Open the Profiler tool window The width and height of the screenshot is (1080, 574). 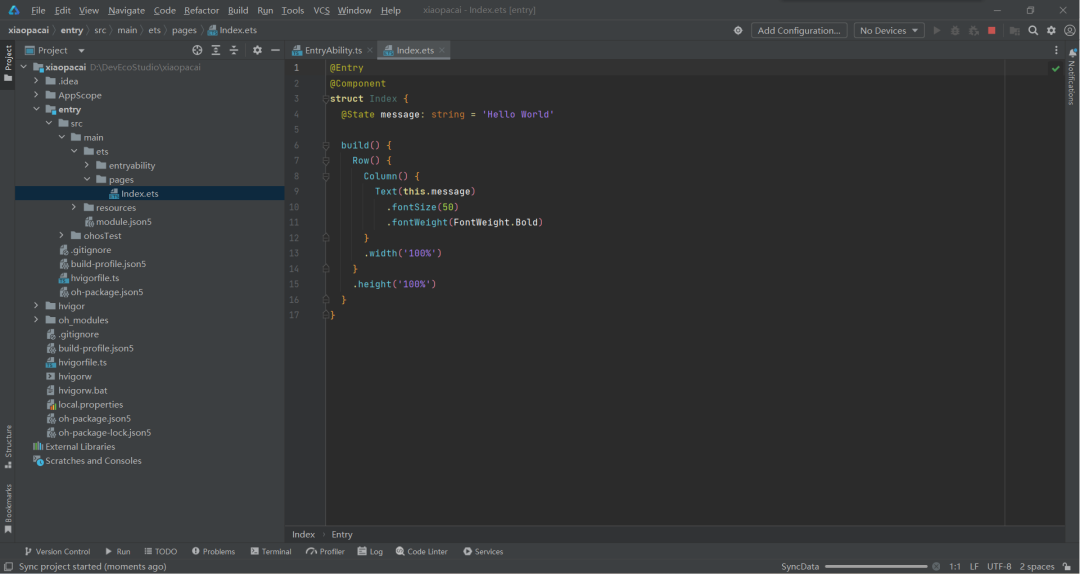325,551
